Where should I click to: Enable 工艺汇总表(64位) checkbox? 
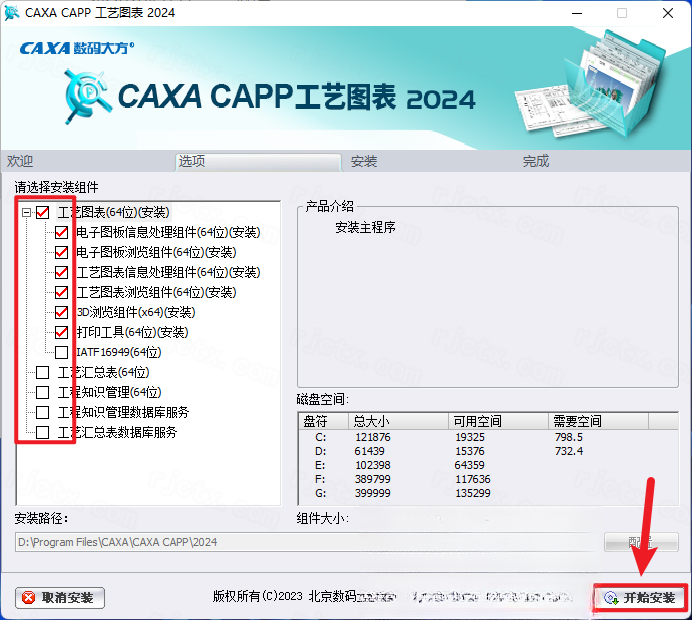tap(42, 372)
